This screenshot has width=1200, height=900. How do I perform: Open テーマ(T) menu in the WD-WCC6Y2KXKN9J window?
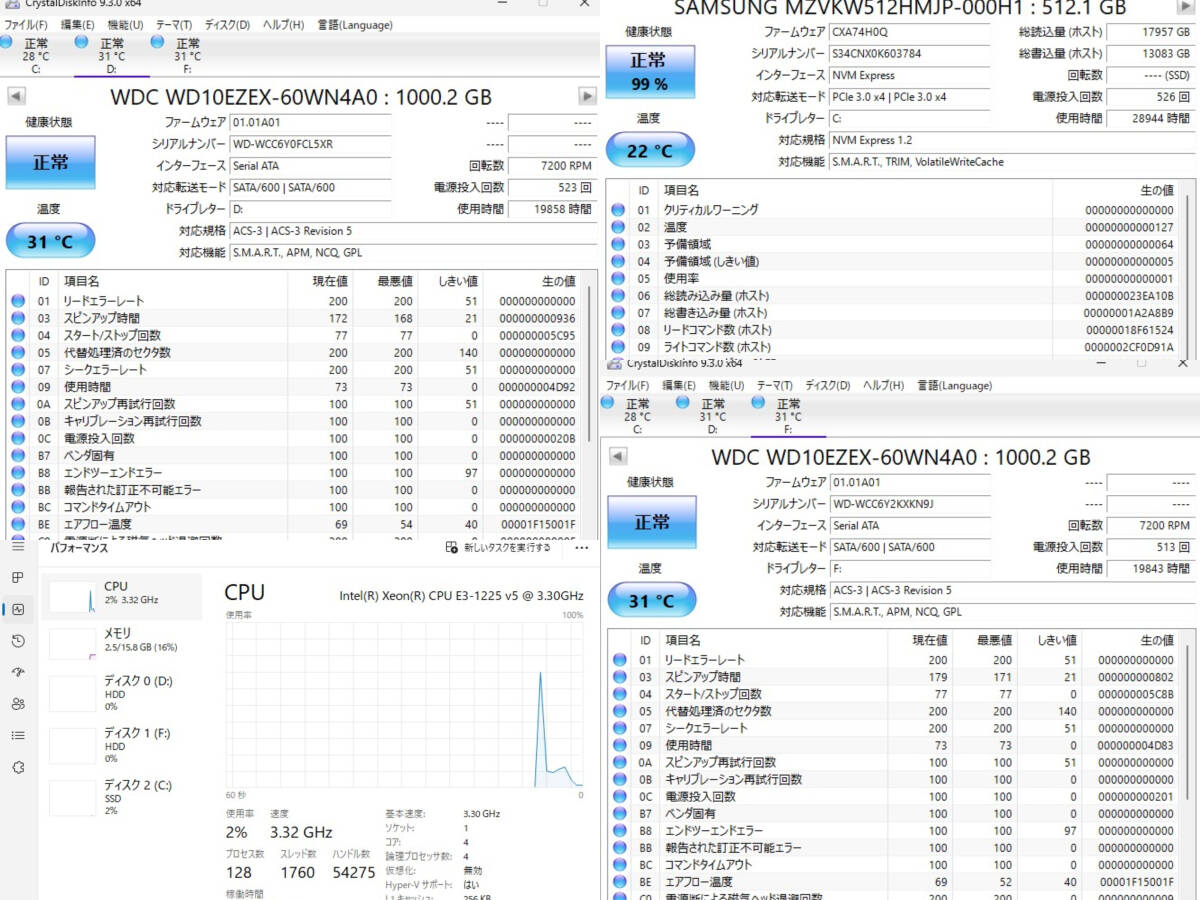pyautogui.click(x=775, y=385)
